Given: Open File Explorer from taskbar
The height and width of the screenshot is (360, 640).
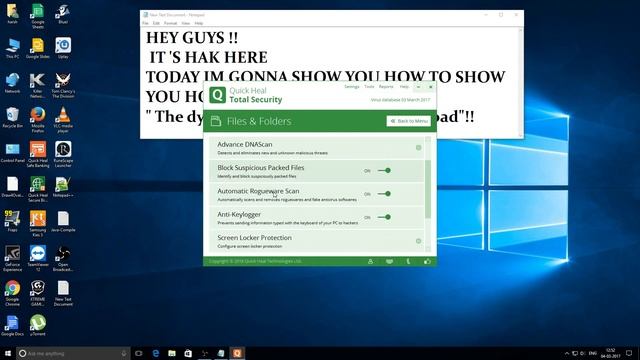Looking at the screenshot, I should [172, 353].
